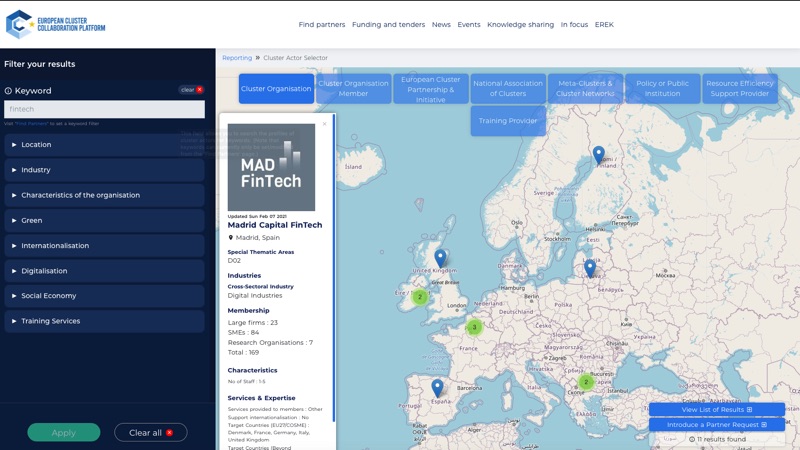Click the Keyword info icon
Screen dimensions: 800x450
(9, 91)
